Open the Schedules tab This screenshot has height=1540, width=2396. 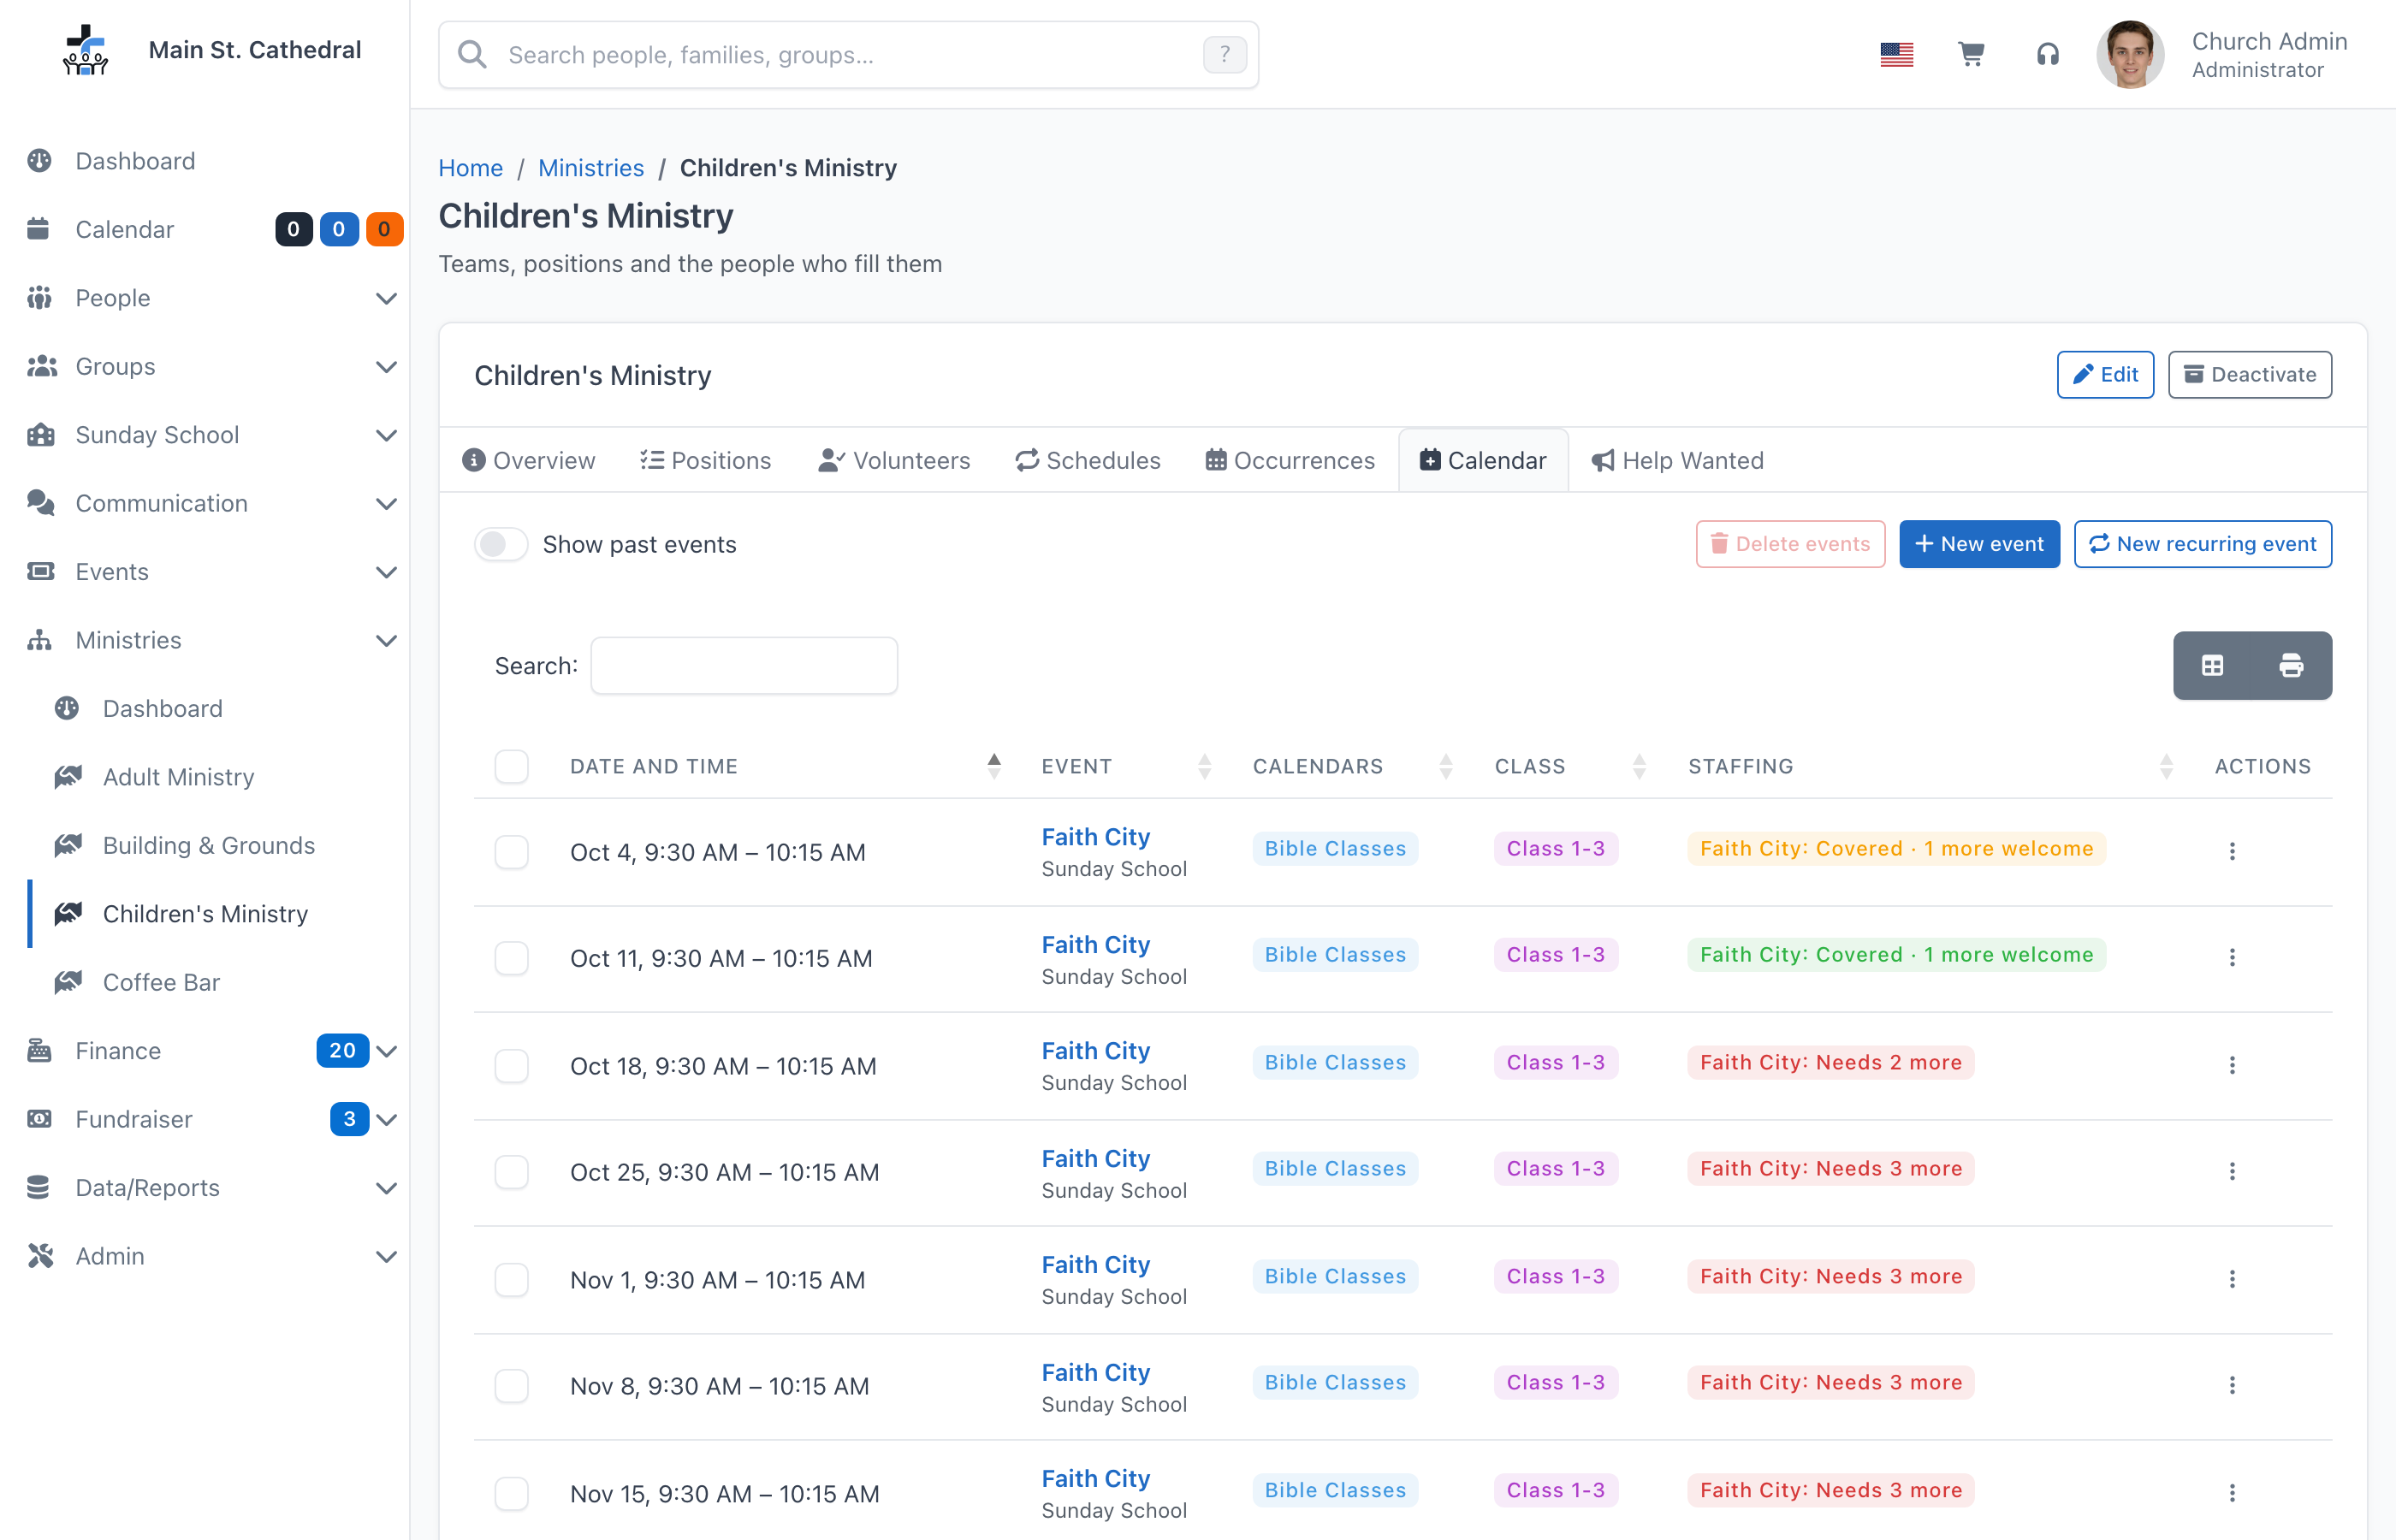[x=1088, y=460]
